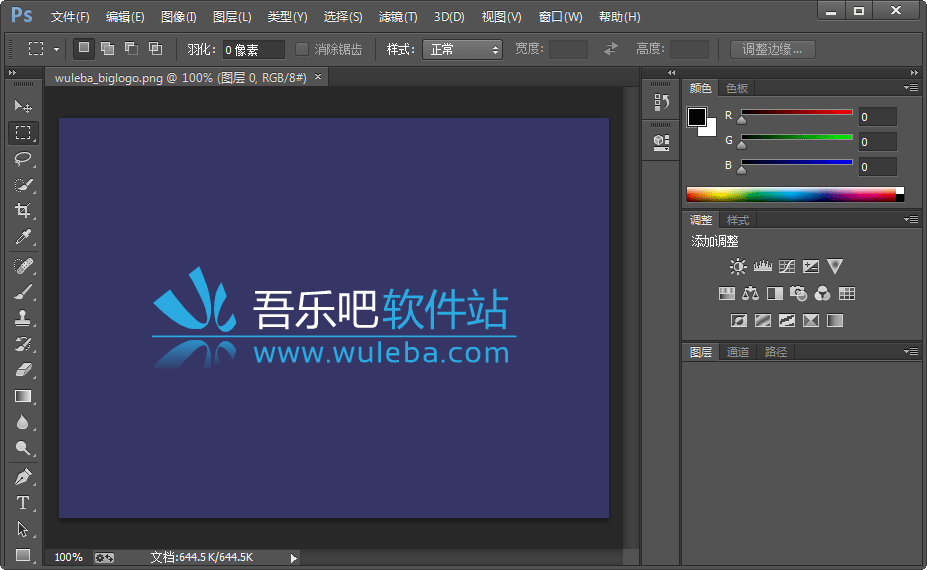Switch to the 路径 tab

point(776,352)
